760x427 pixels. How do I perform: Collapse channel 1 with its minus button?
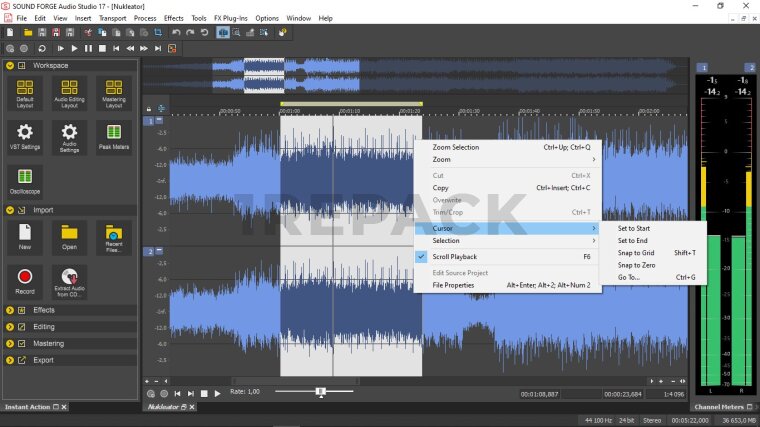tap(157, 121)
